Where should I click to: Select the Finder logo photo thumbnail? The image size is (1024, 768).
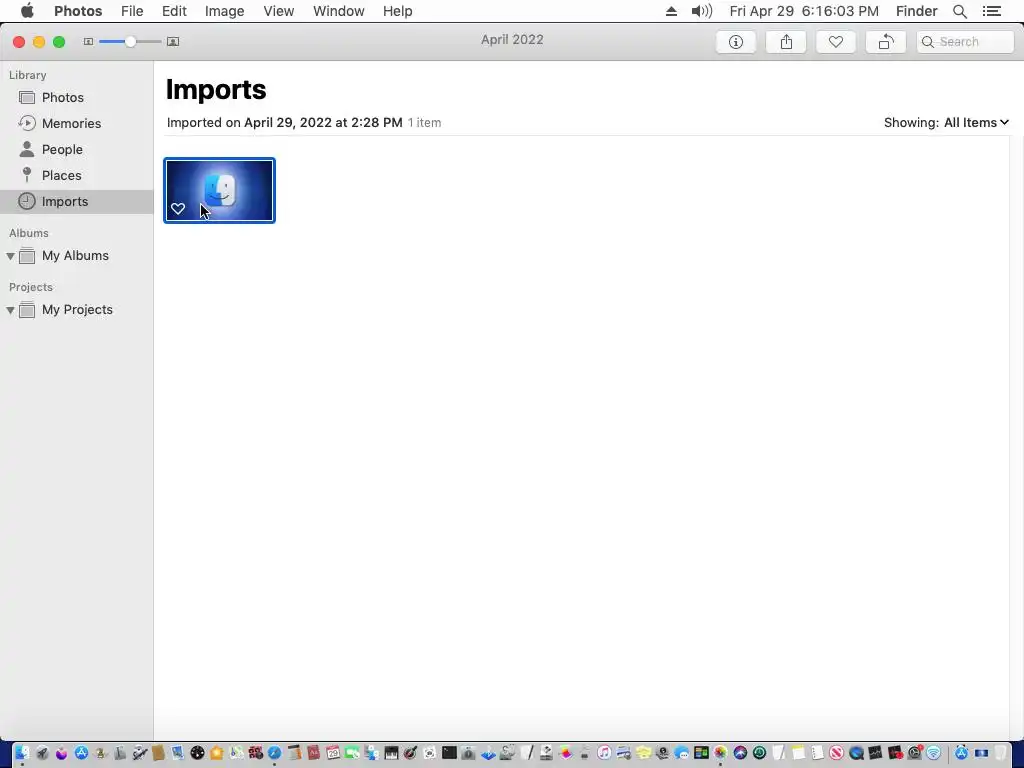(219, 190)
